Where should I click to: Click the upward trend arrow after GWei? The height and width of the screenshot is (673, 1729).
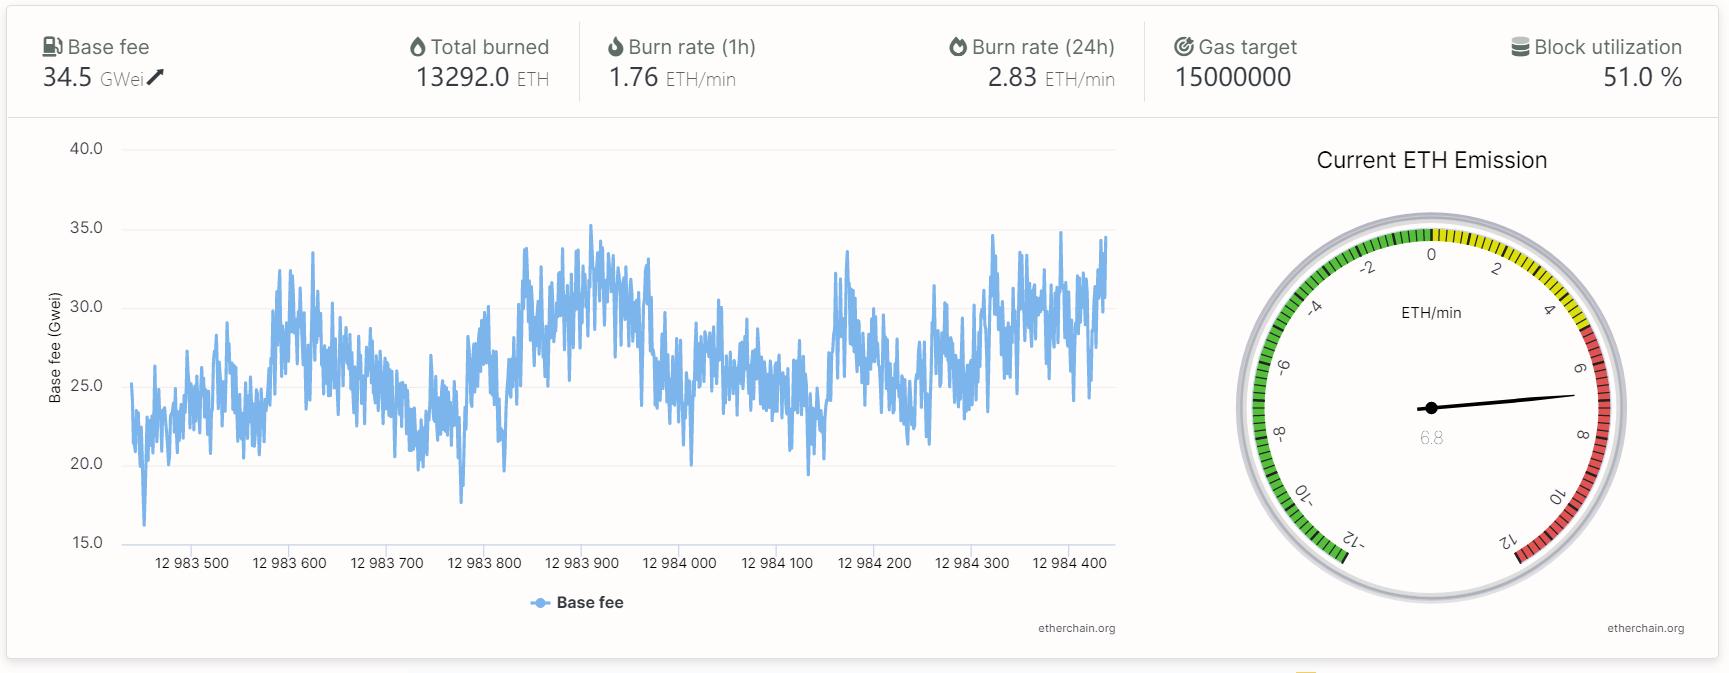(156, 78)
